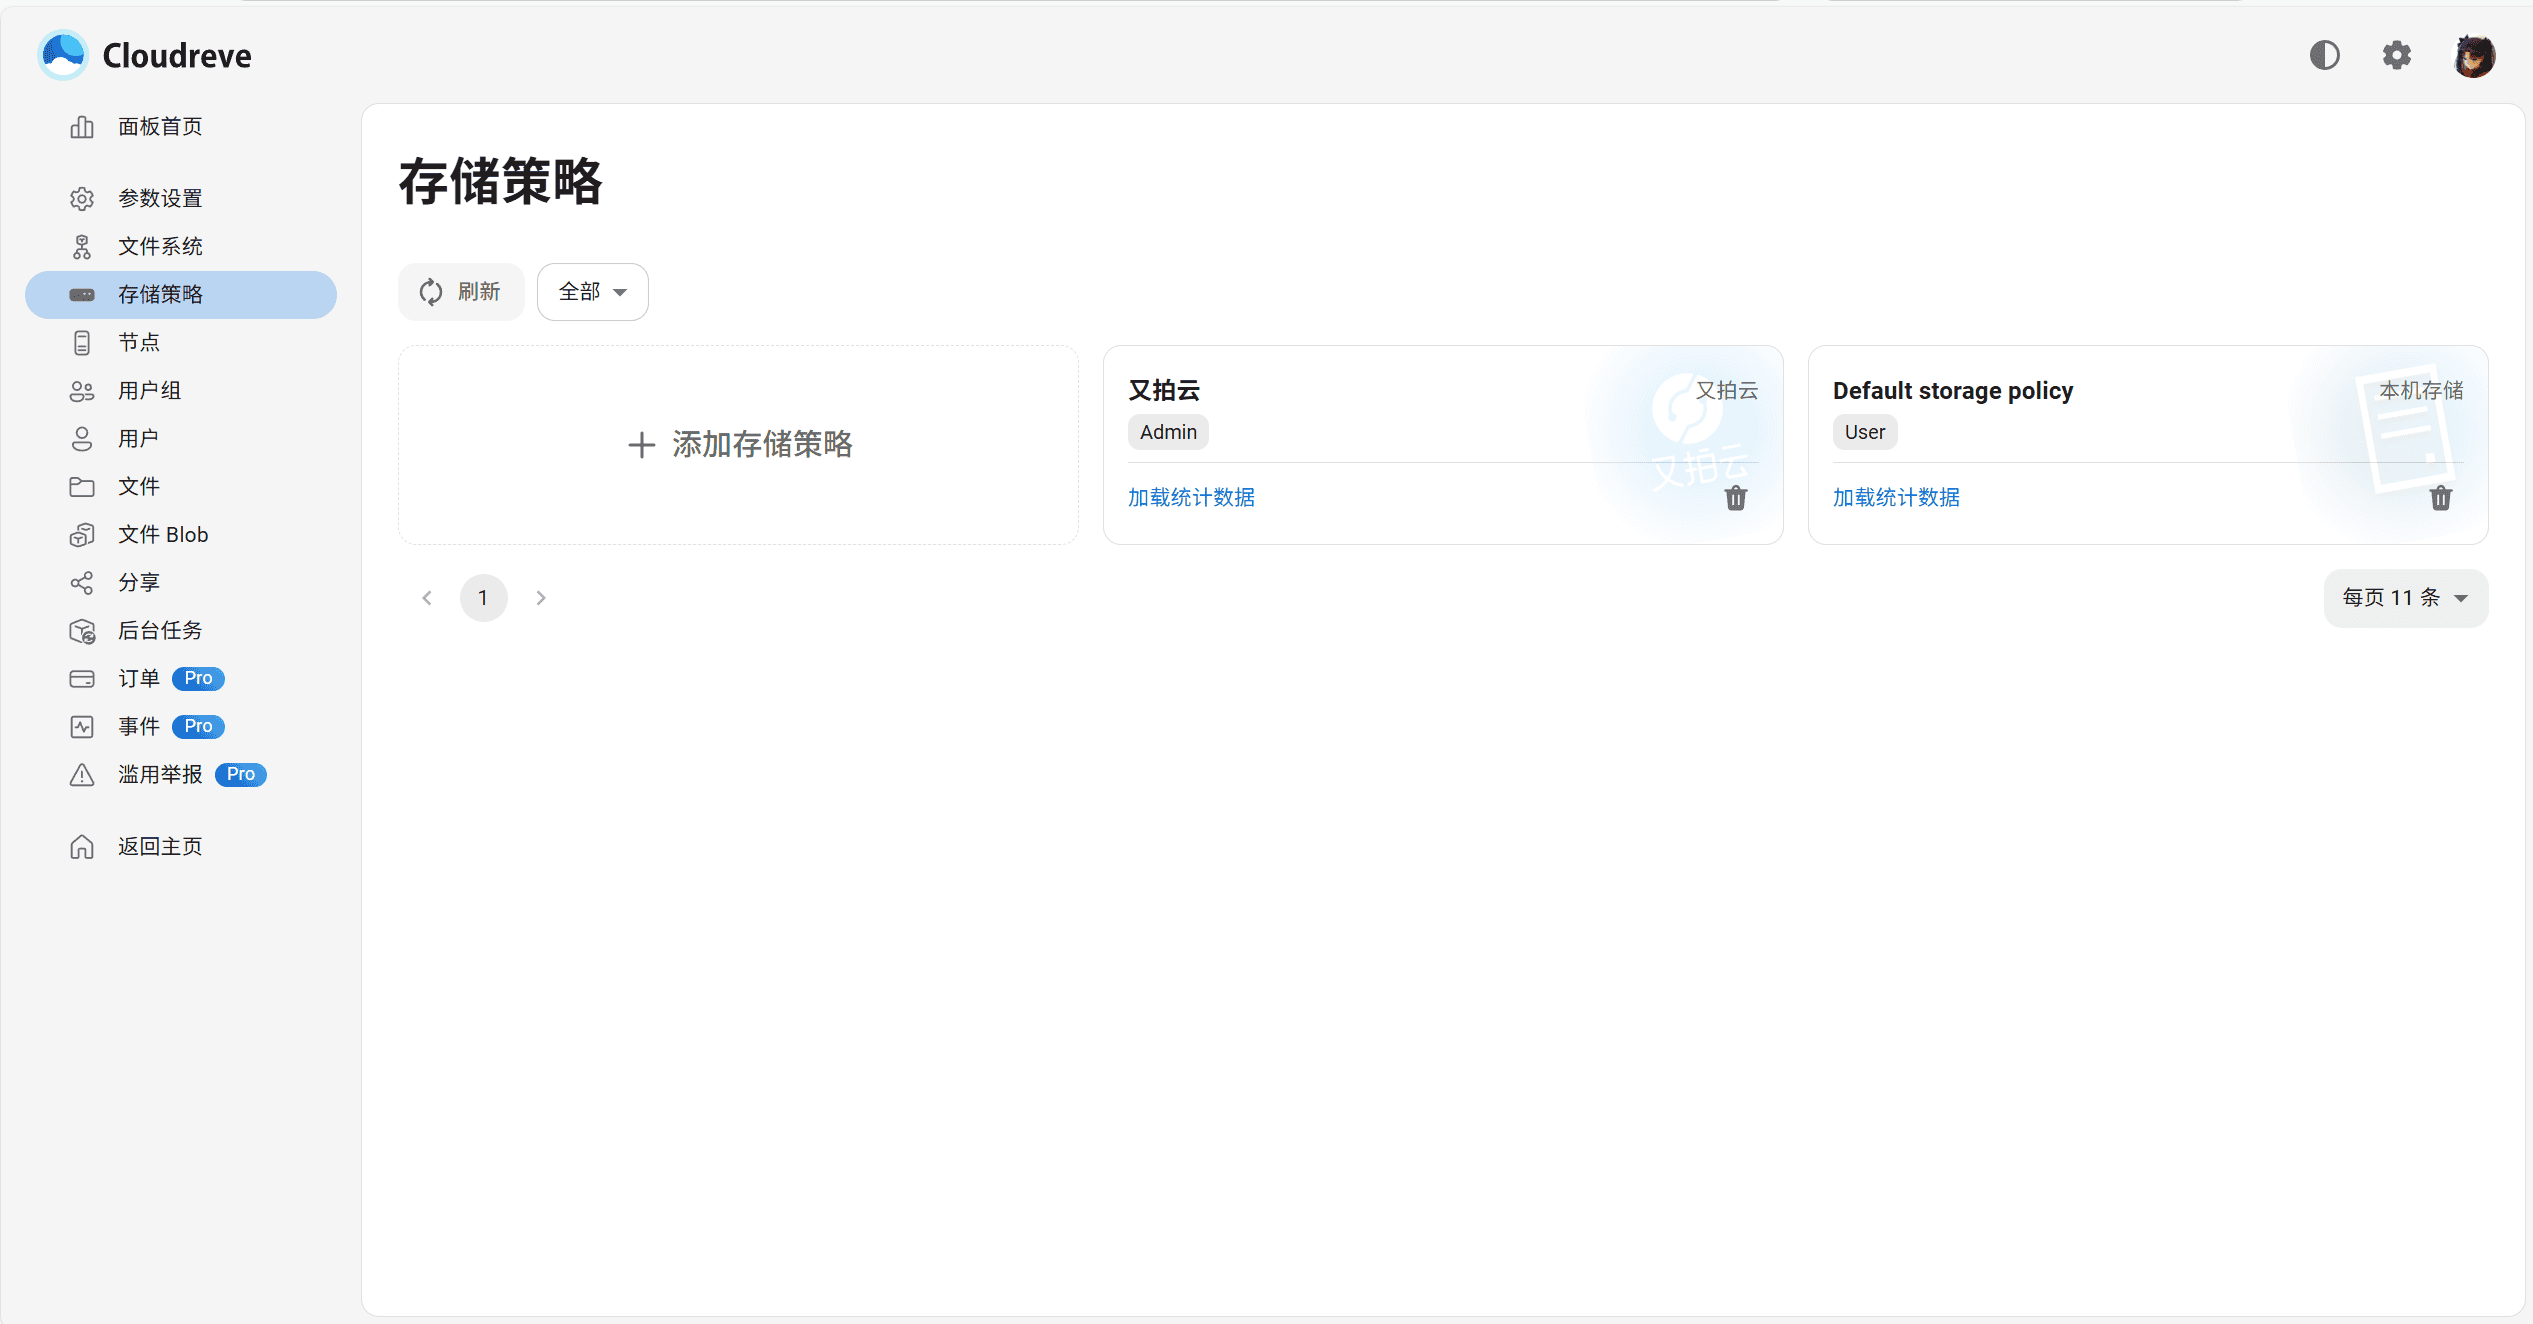Viewport: 2533px width, 1324px height.
Task: Load statistics for Default storage policy
Action: pos(1895,497)
